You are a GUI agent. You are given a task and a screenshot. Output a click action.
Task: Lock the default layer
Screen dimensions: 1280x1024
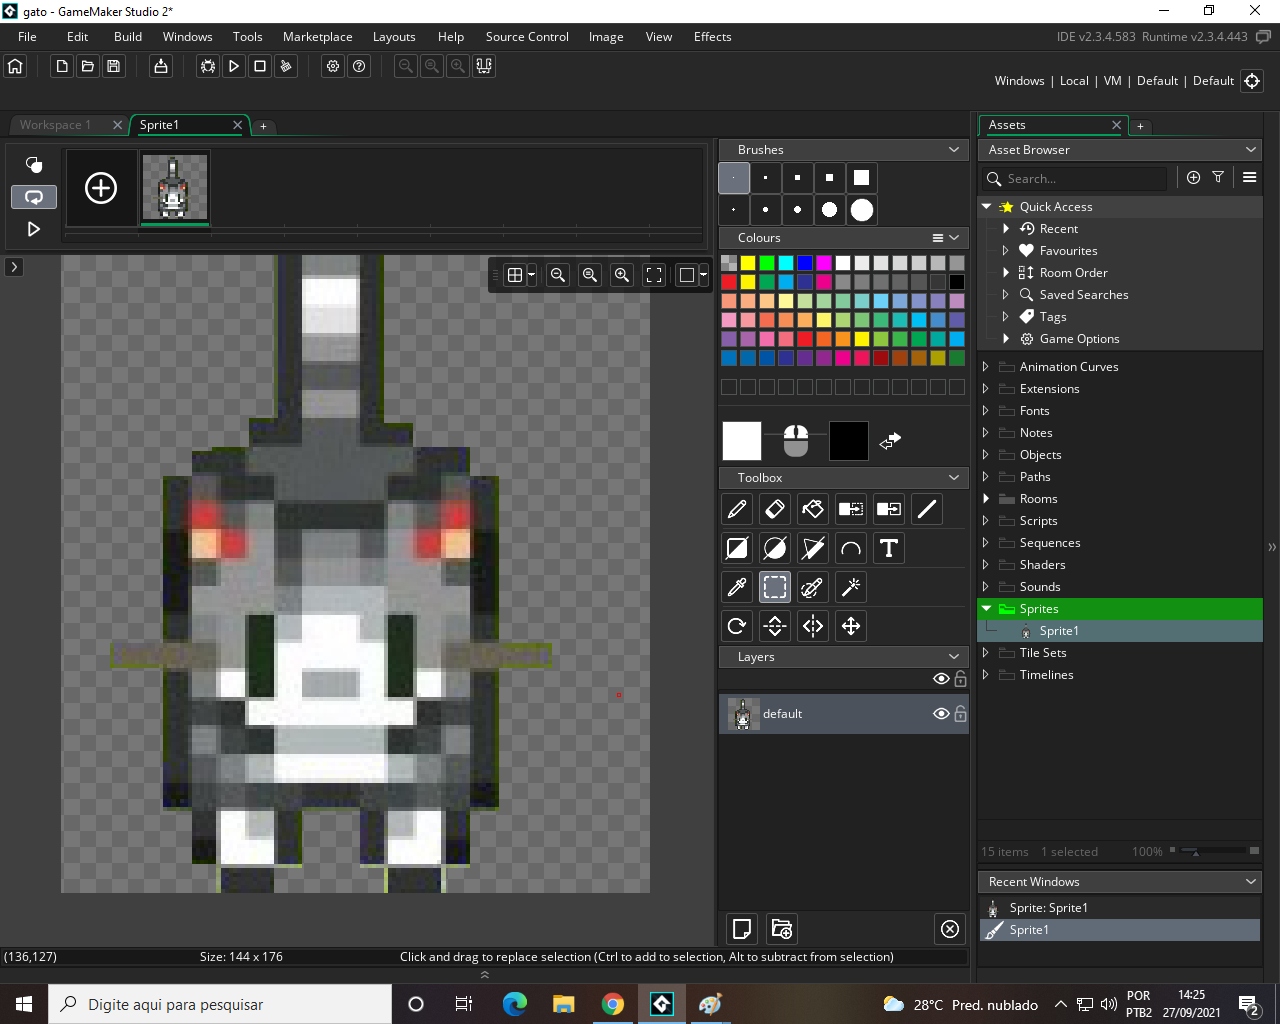pos(959,713)
